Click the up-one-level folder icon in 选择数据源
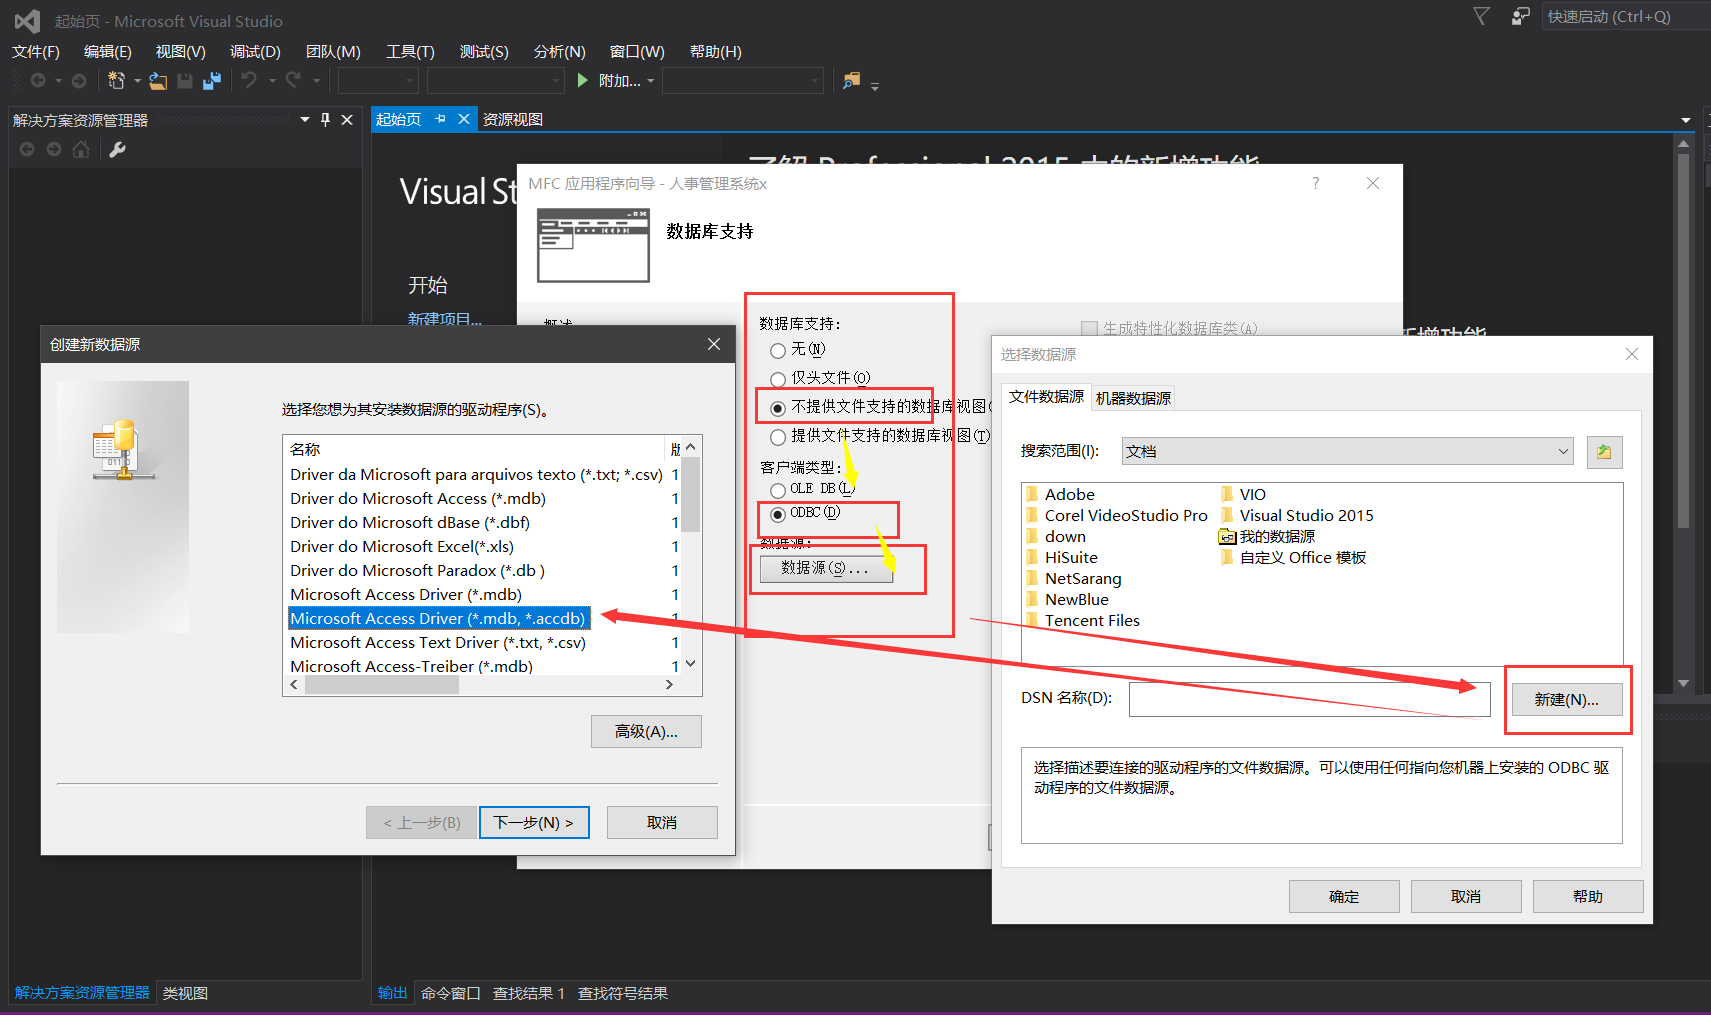 point(1604,452)
